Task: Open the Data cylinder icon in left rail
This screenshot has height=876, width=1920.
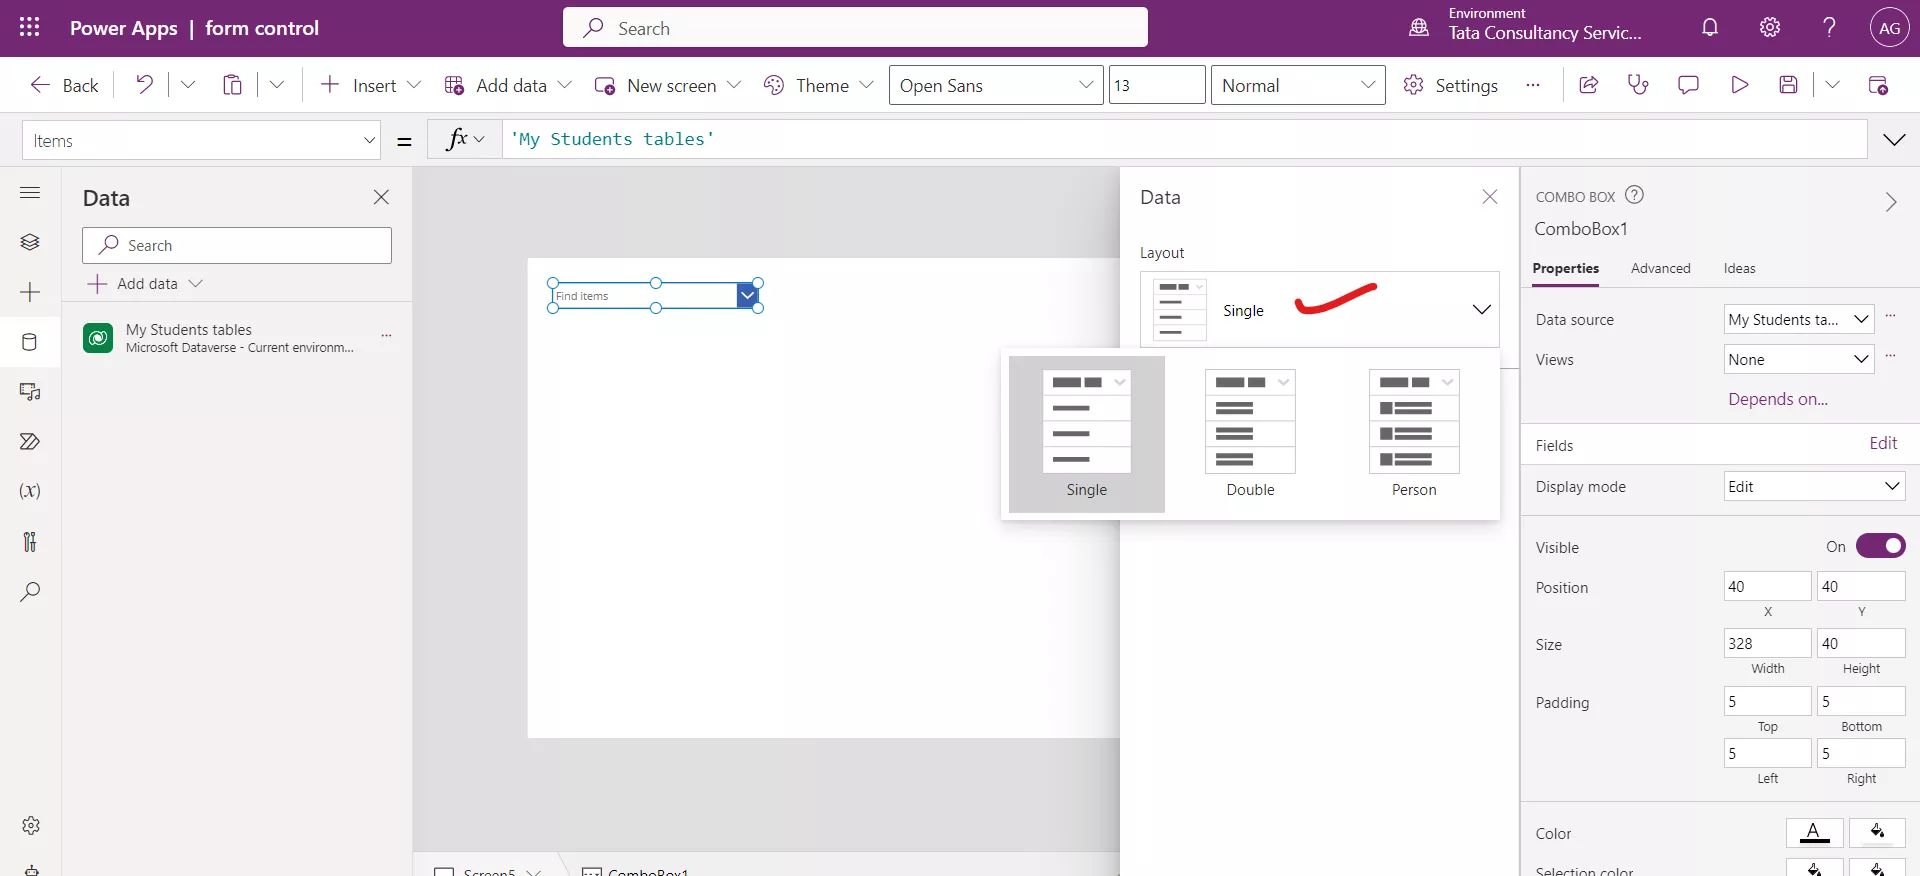Action: point(30,342)
